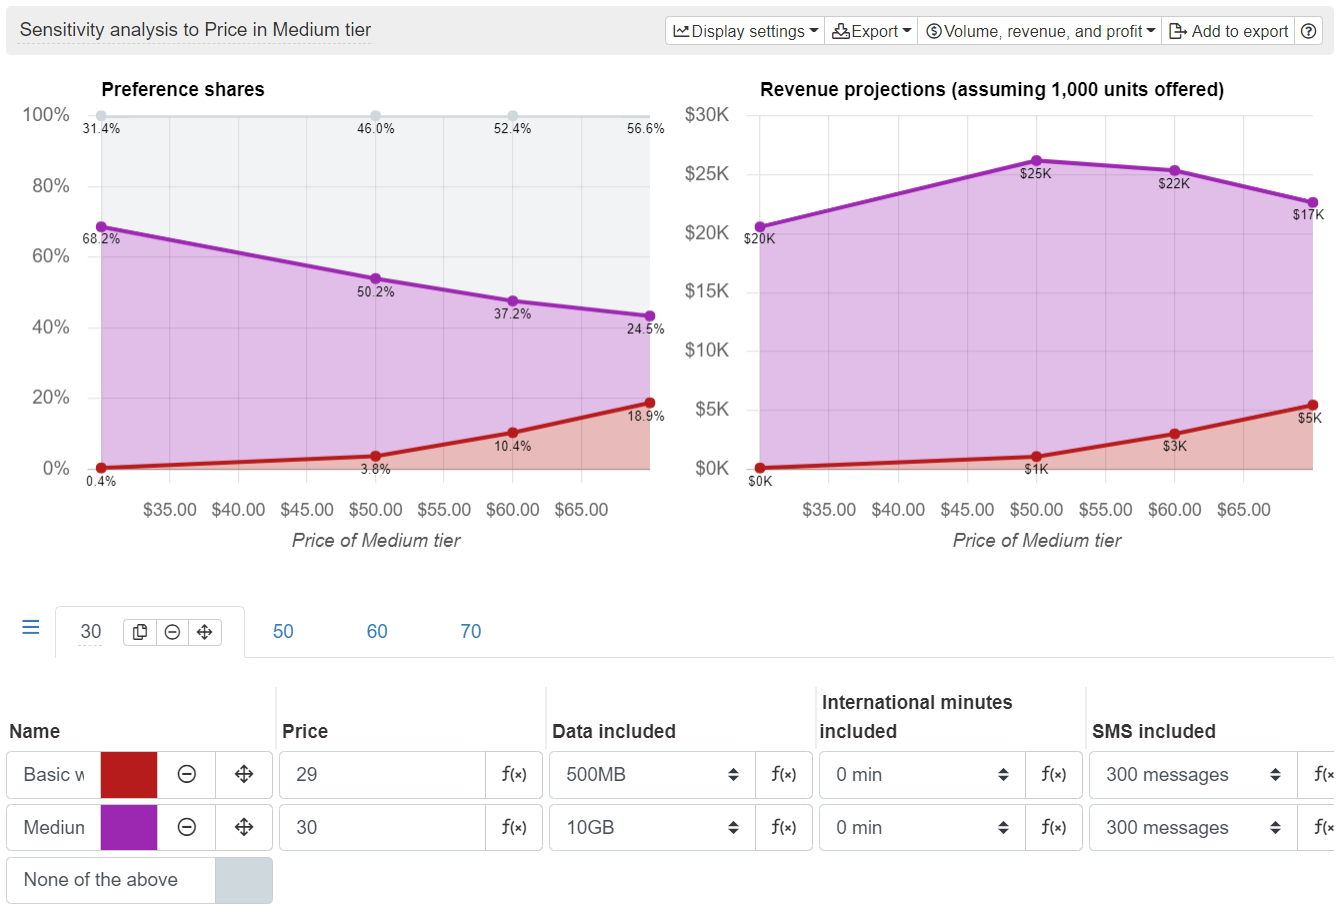Image resolution: width=1339 pixels, height=916 pixels.
Task: Switch to scenario tab 50
Action: pos(283,632)
